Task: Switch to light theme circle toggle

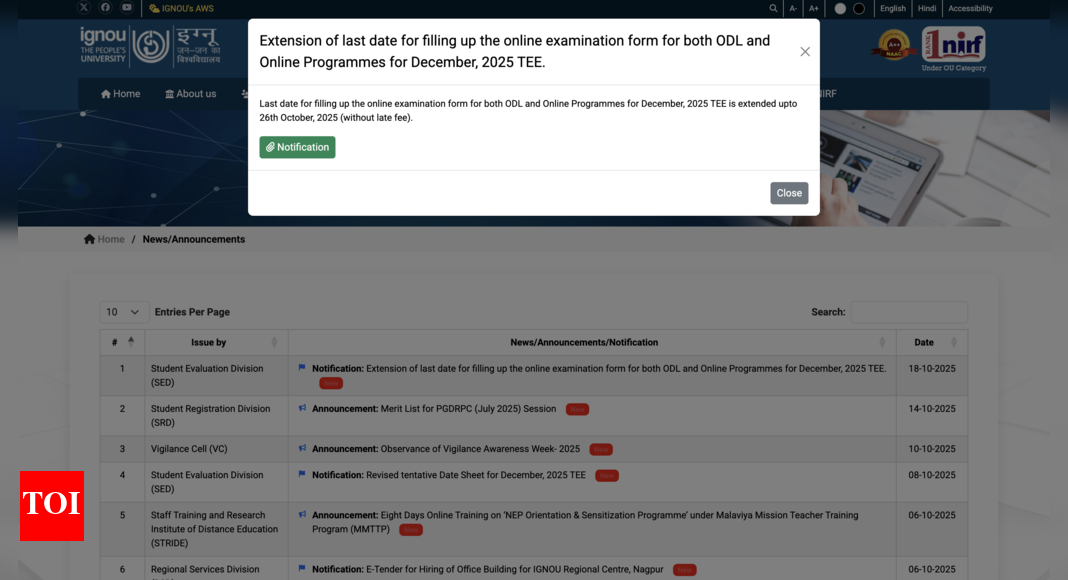Action: (840, 8)
